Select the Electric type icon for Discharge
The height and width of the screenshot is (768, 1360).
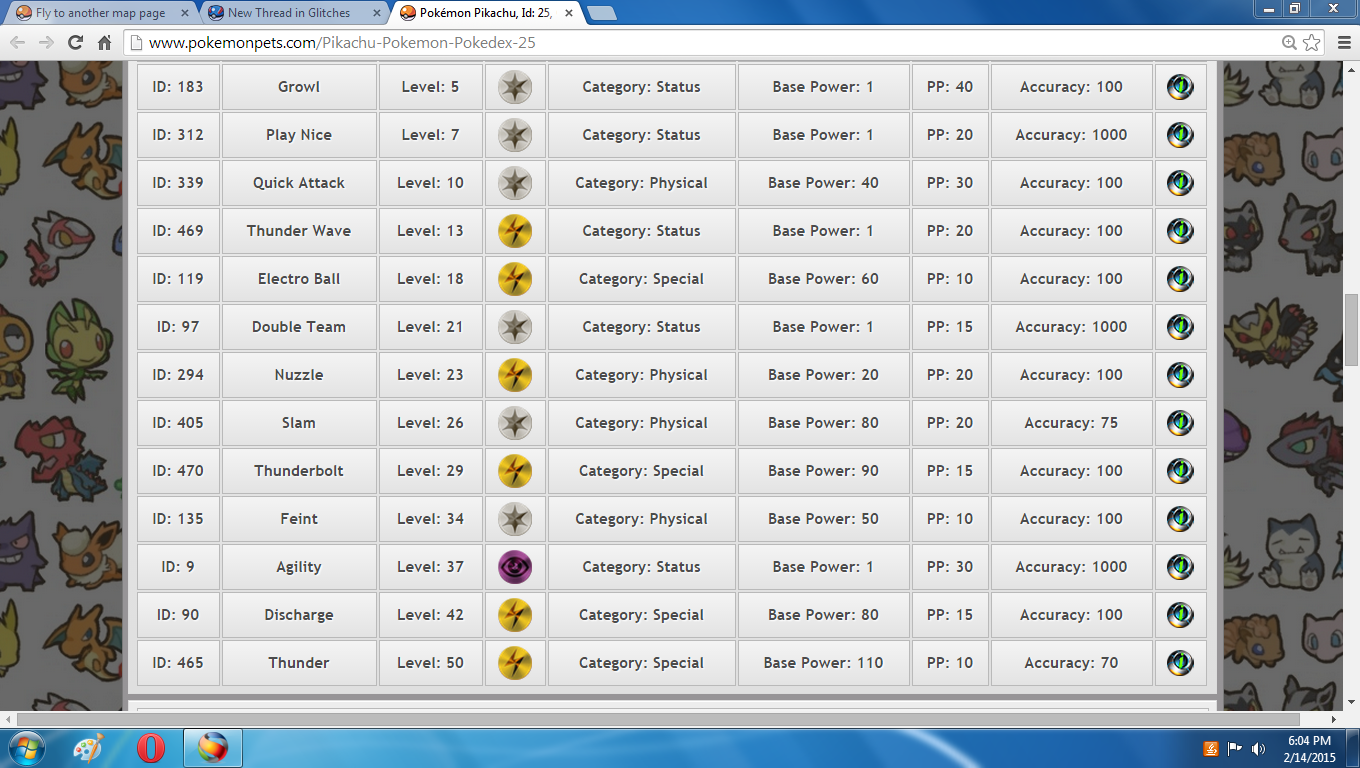[515, 615]
